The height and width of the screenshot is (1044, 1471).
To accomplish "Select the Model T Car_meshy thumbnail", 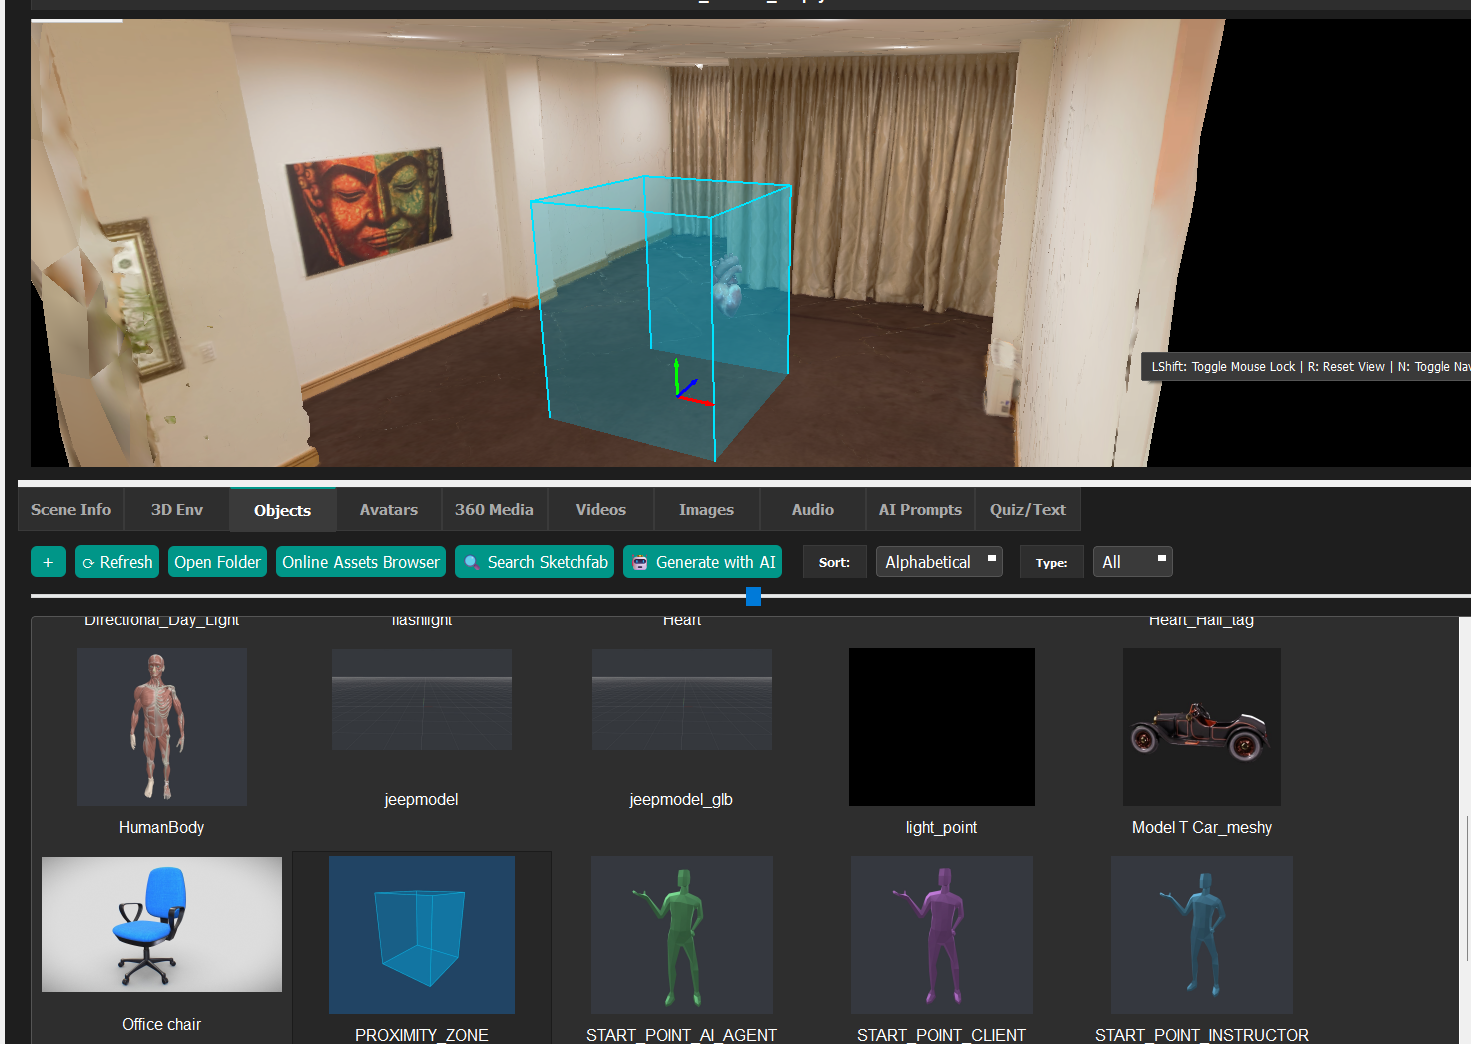I will pyautogui.click(x=1202, y=727).
